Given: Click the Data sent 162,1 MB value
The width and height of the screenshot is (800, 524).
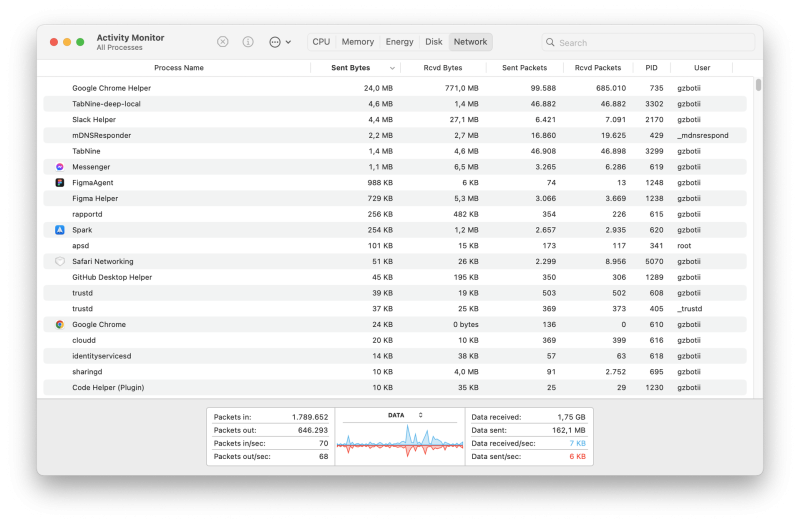Looking at the screenshot, I should click(569, 431).
